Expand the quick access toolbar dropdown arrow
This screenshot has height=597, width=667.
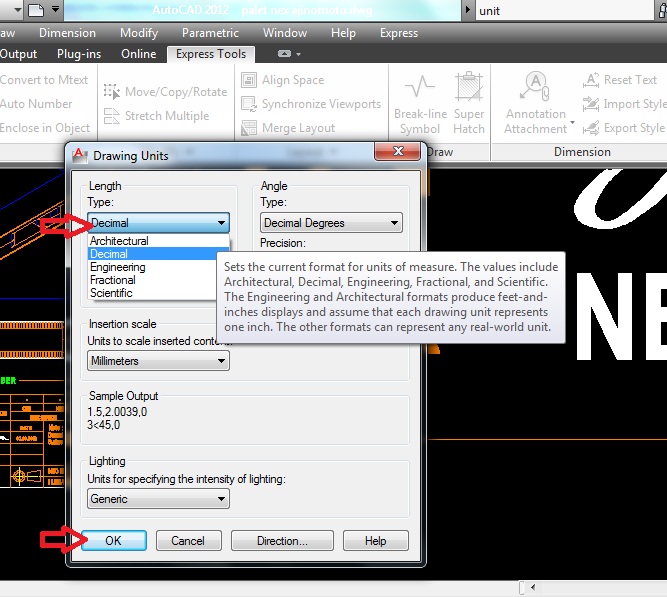[x=55, y=9]
